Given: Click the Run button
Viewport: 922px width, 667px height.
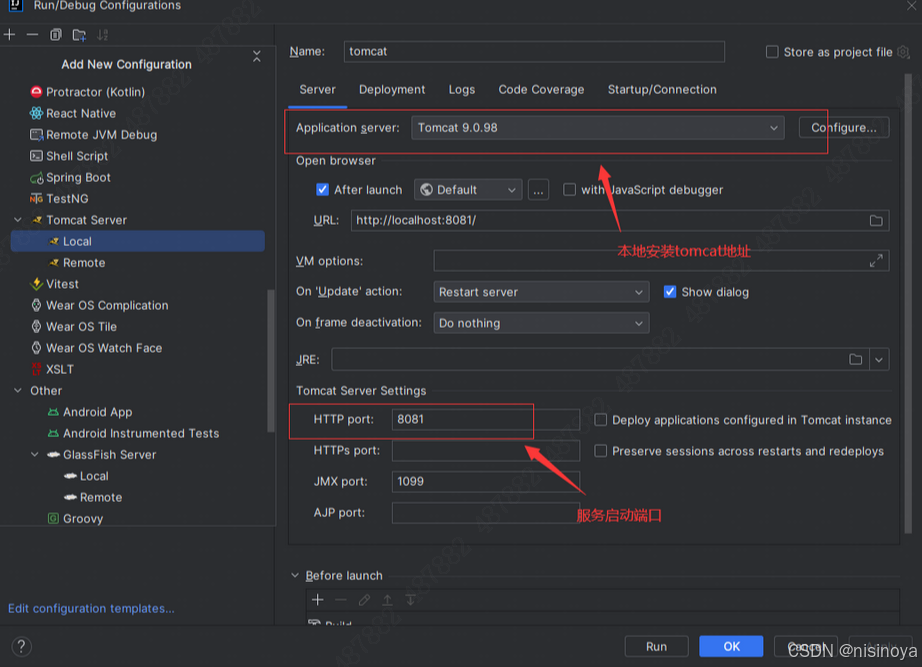Looking at the screenshot, I should pyautogui.click(x=656, y=646).
